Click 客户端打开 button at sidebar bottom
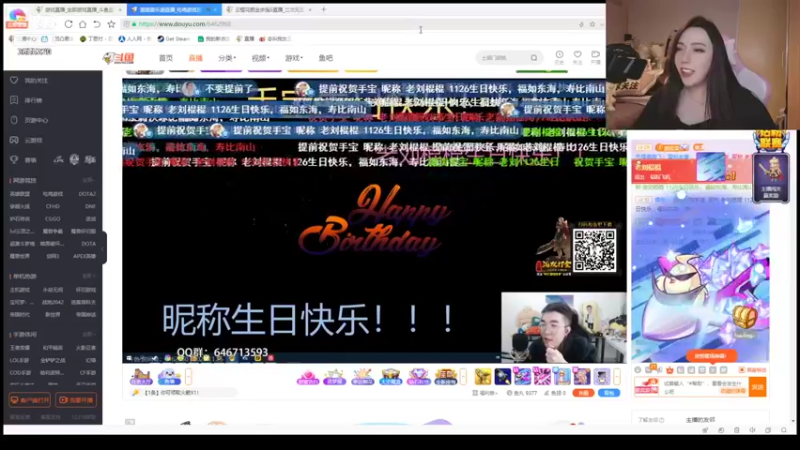Screen dimensions: 800x450 point(30,400)
